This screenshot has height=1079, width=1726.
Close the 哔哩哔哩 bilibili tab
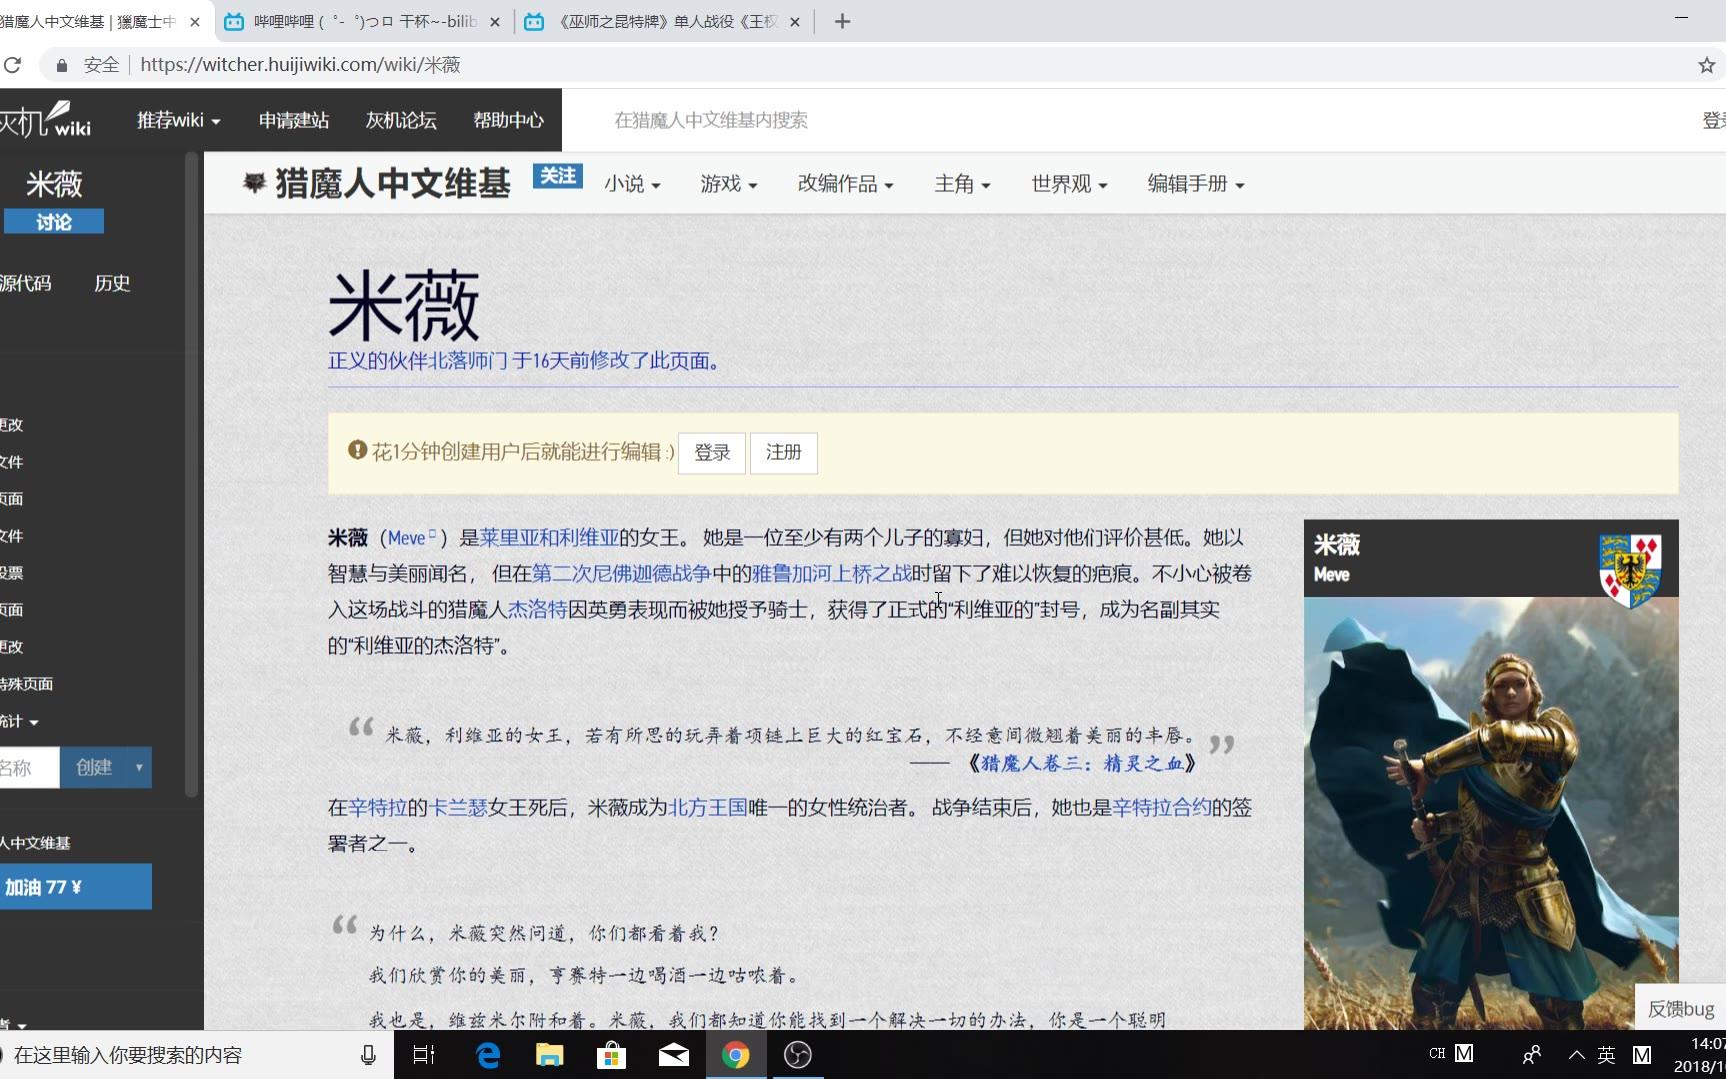[x=494, y=21]
